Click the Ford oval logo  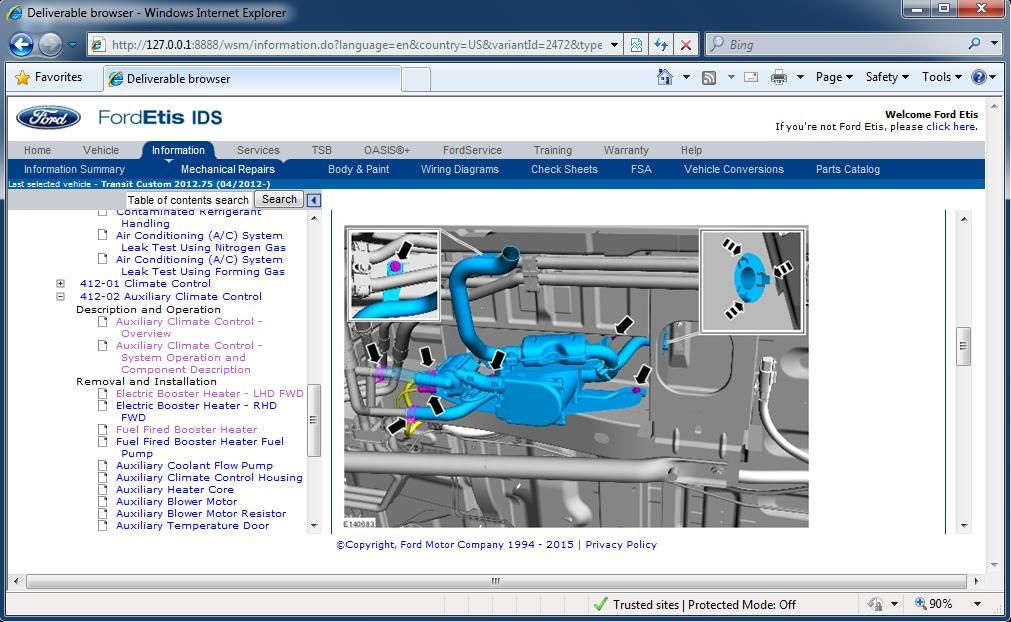(x=48, y=117)
